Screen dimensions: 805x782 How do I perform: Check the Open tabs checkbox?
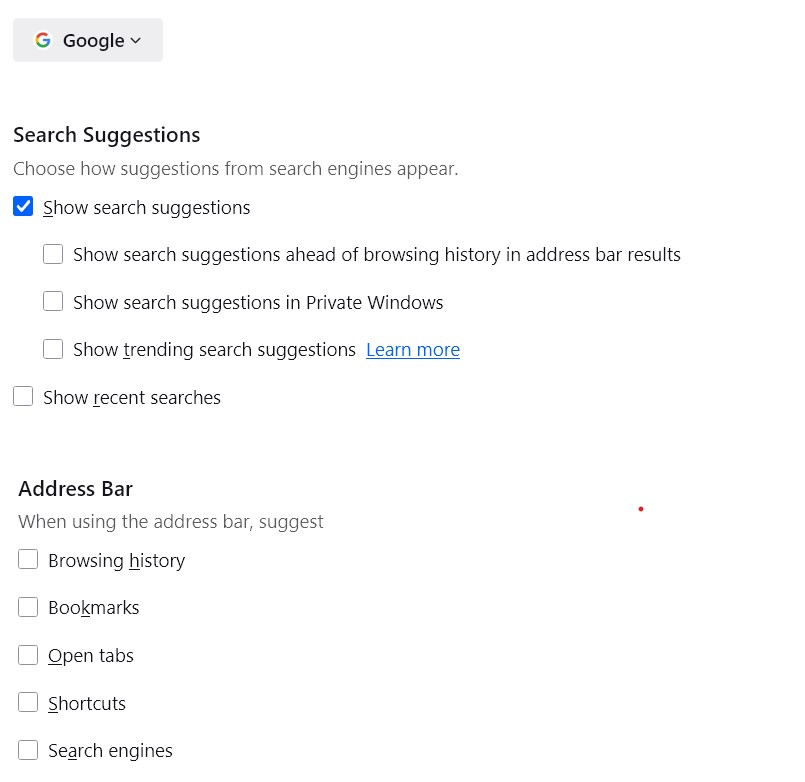(28, 655)
